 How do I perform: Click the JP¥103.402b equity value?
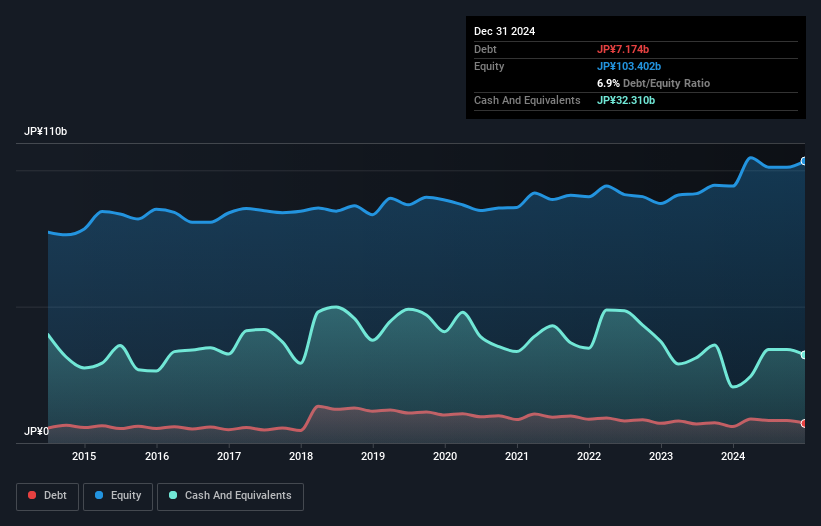629,66
